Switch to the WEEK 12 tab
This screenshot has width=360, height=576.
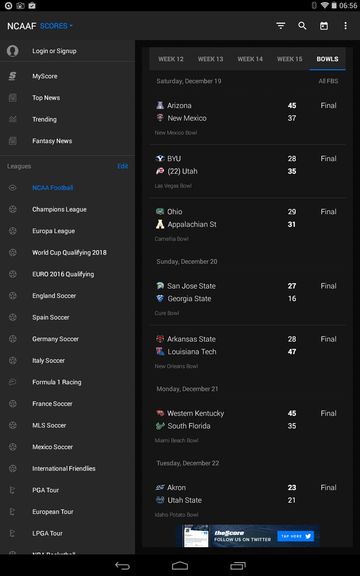tap(171, 59)
